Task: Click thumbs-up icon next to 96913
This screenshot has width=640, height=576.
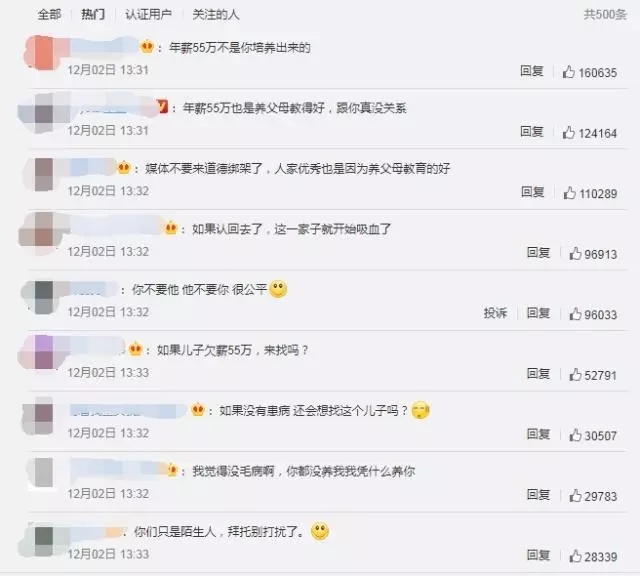Action: pos(576,253)
